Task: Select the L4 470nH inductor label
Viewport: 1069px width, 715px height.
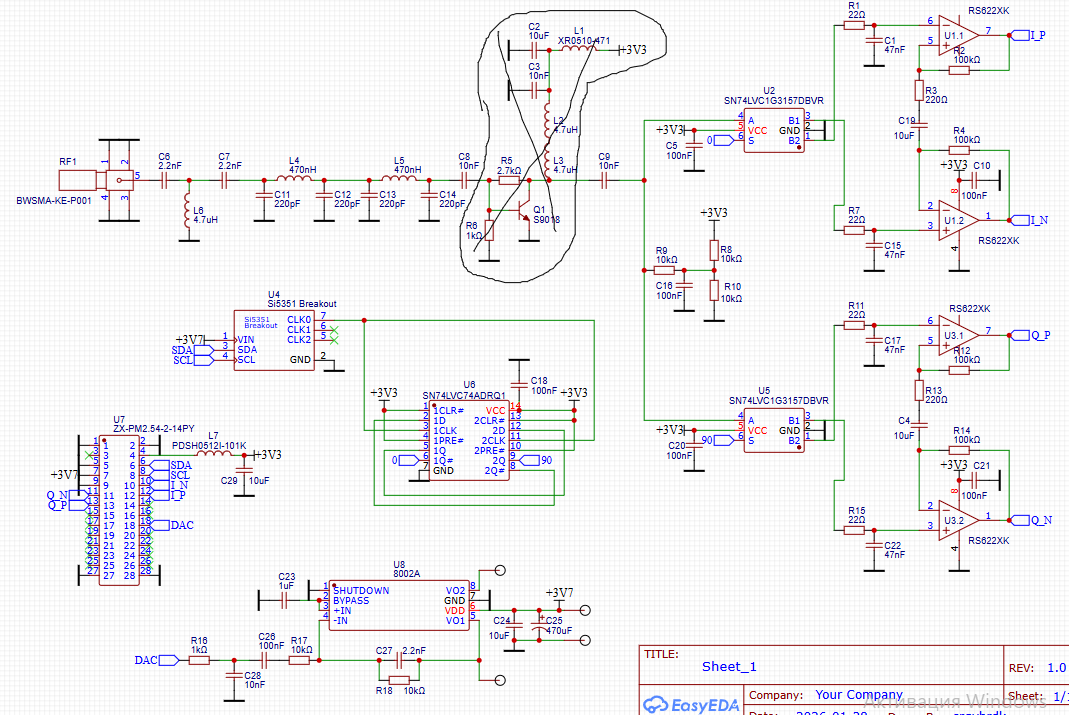Action: (302, 166)
